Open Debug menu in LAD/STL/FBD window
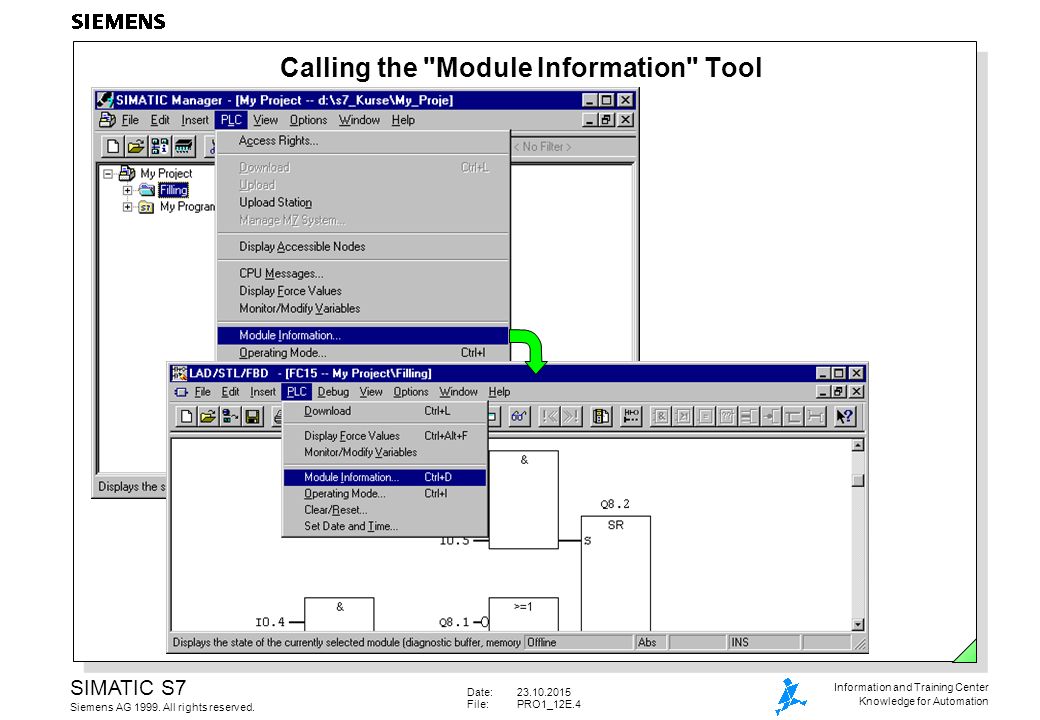Screen dimensions: 1040x720 333,392
